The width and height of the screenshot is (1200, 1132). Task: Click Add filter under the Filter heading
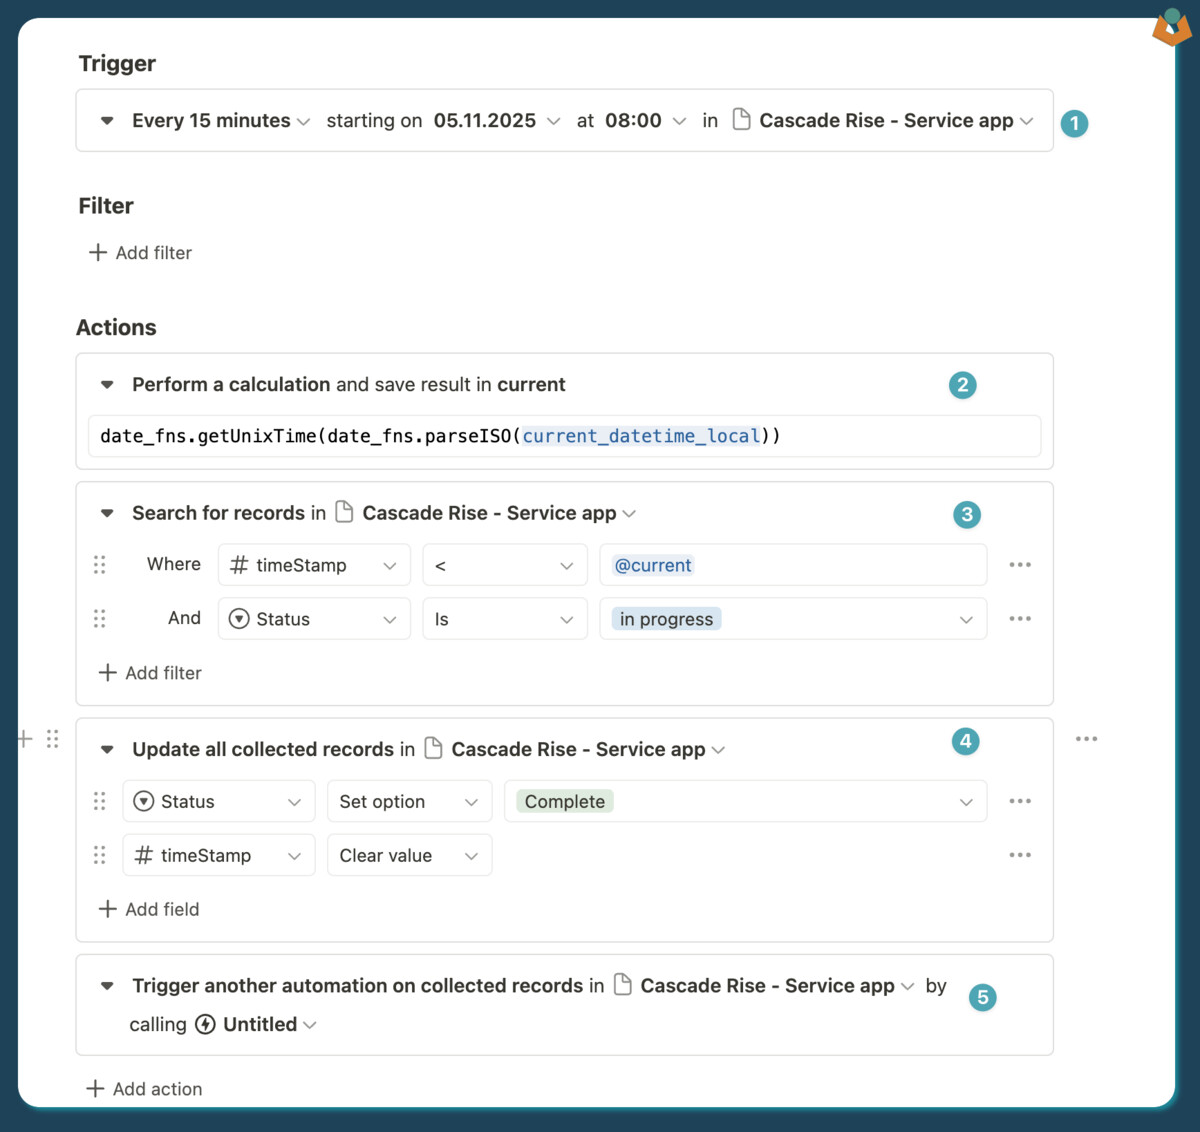(141, 253)
